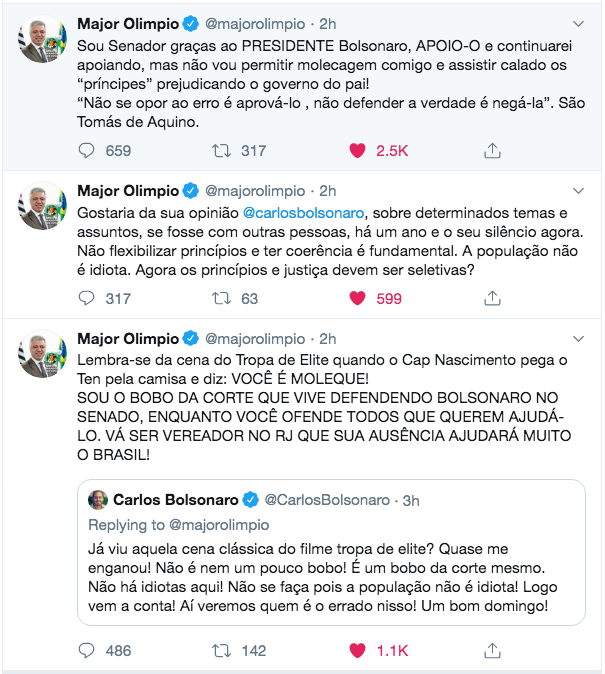
Task: Reply to the third tweet with 486 replies
Action: pyautogui.click(x=88, y=650)
